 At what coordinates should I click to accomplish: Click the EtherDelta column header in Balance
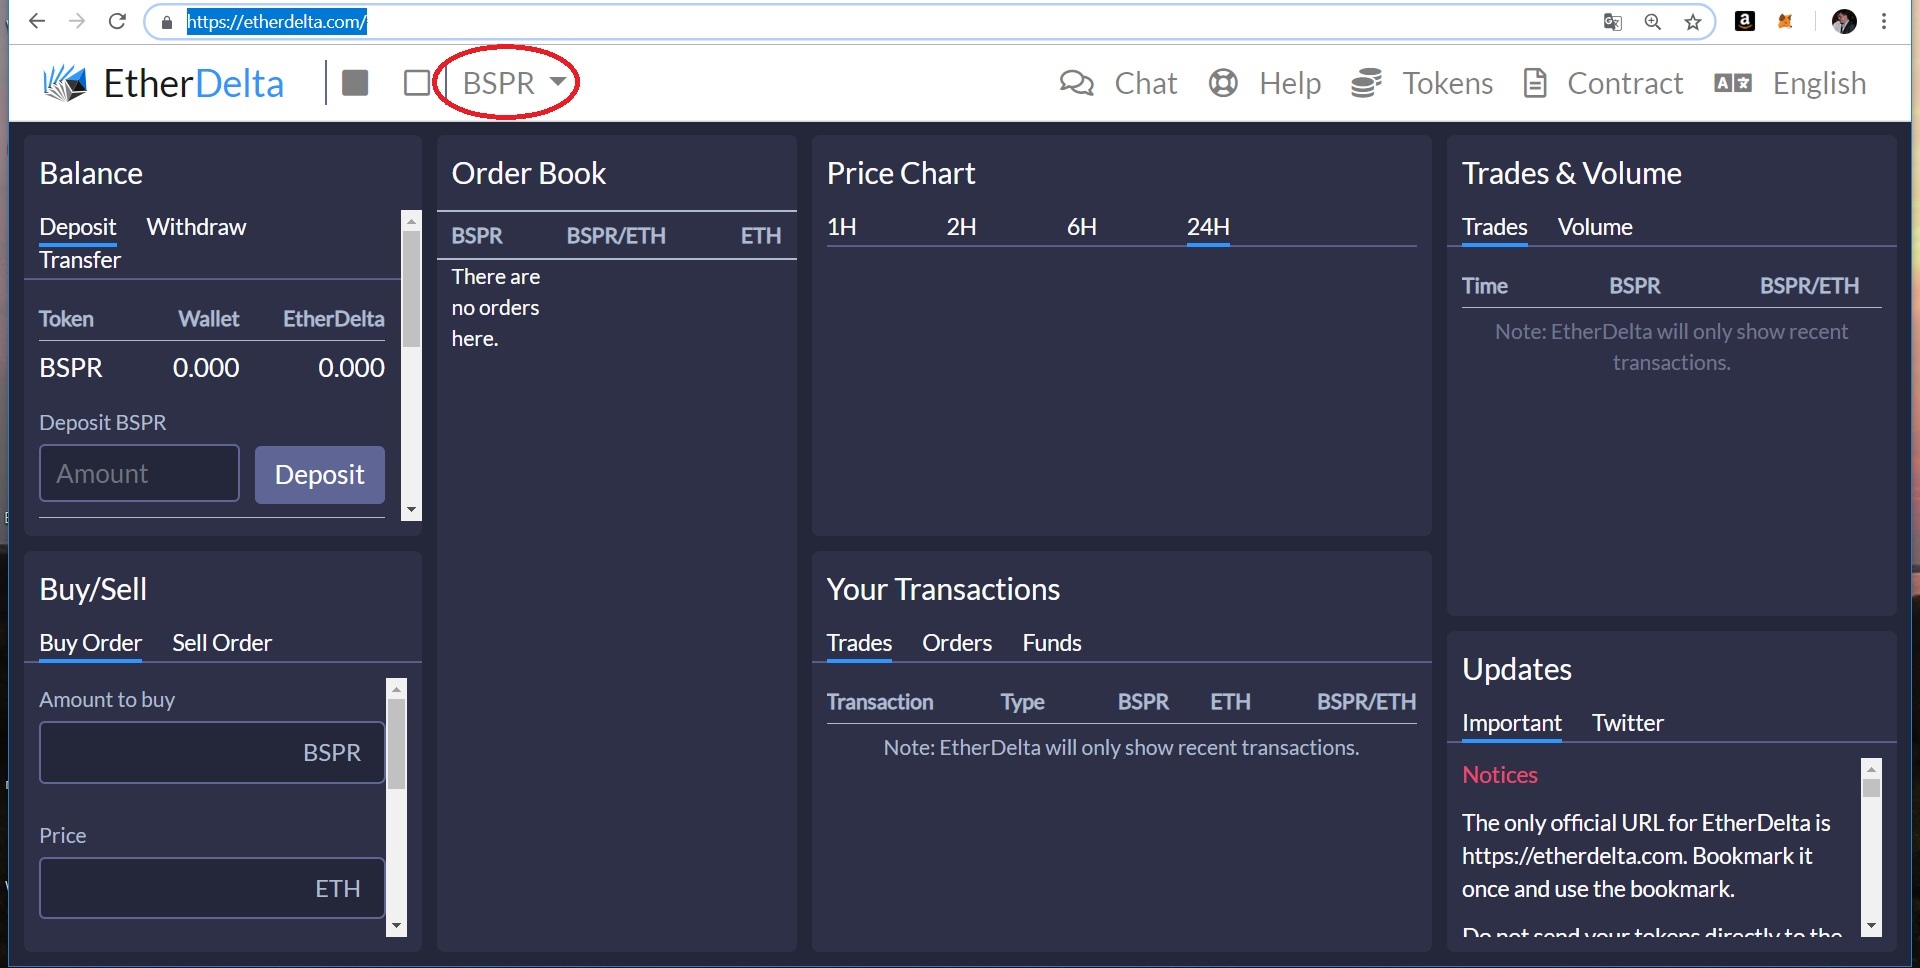[x=334, y=319]
